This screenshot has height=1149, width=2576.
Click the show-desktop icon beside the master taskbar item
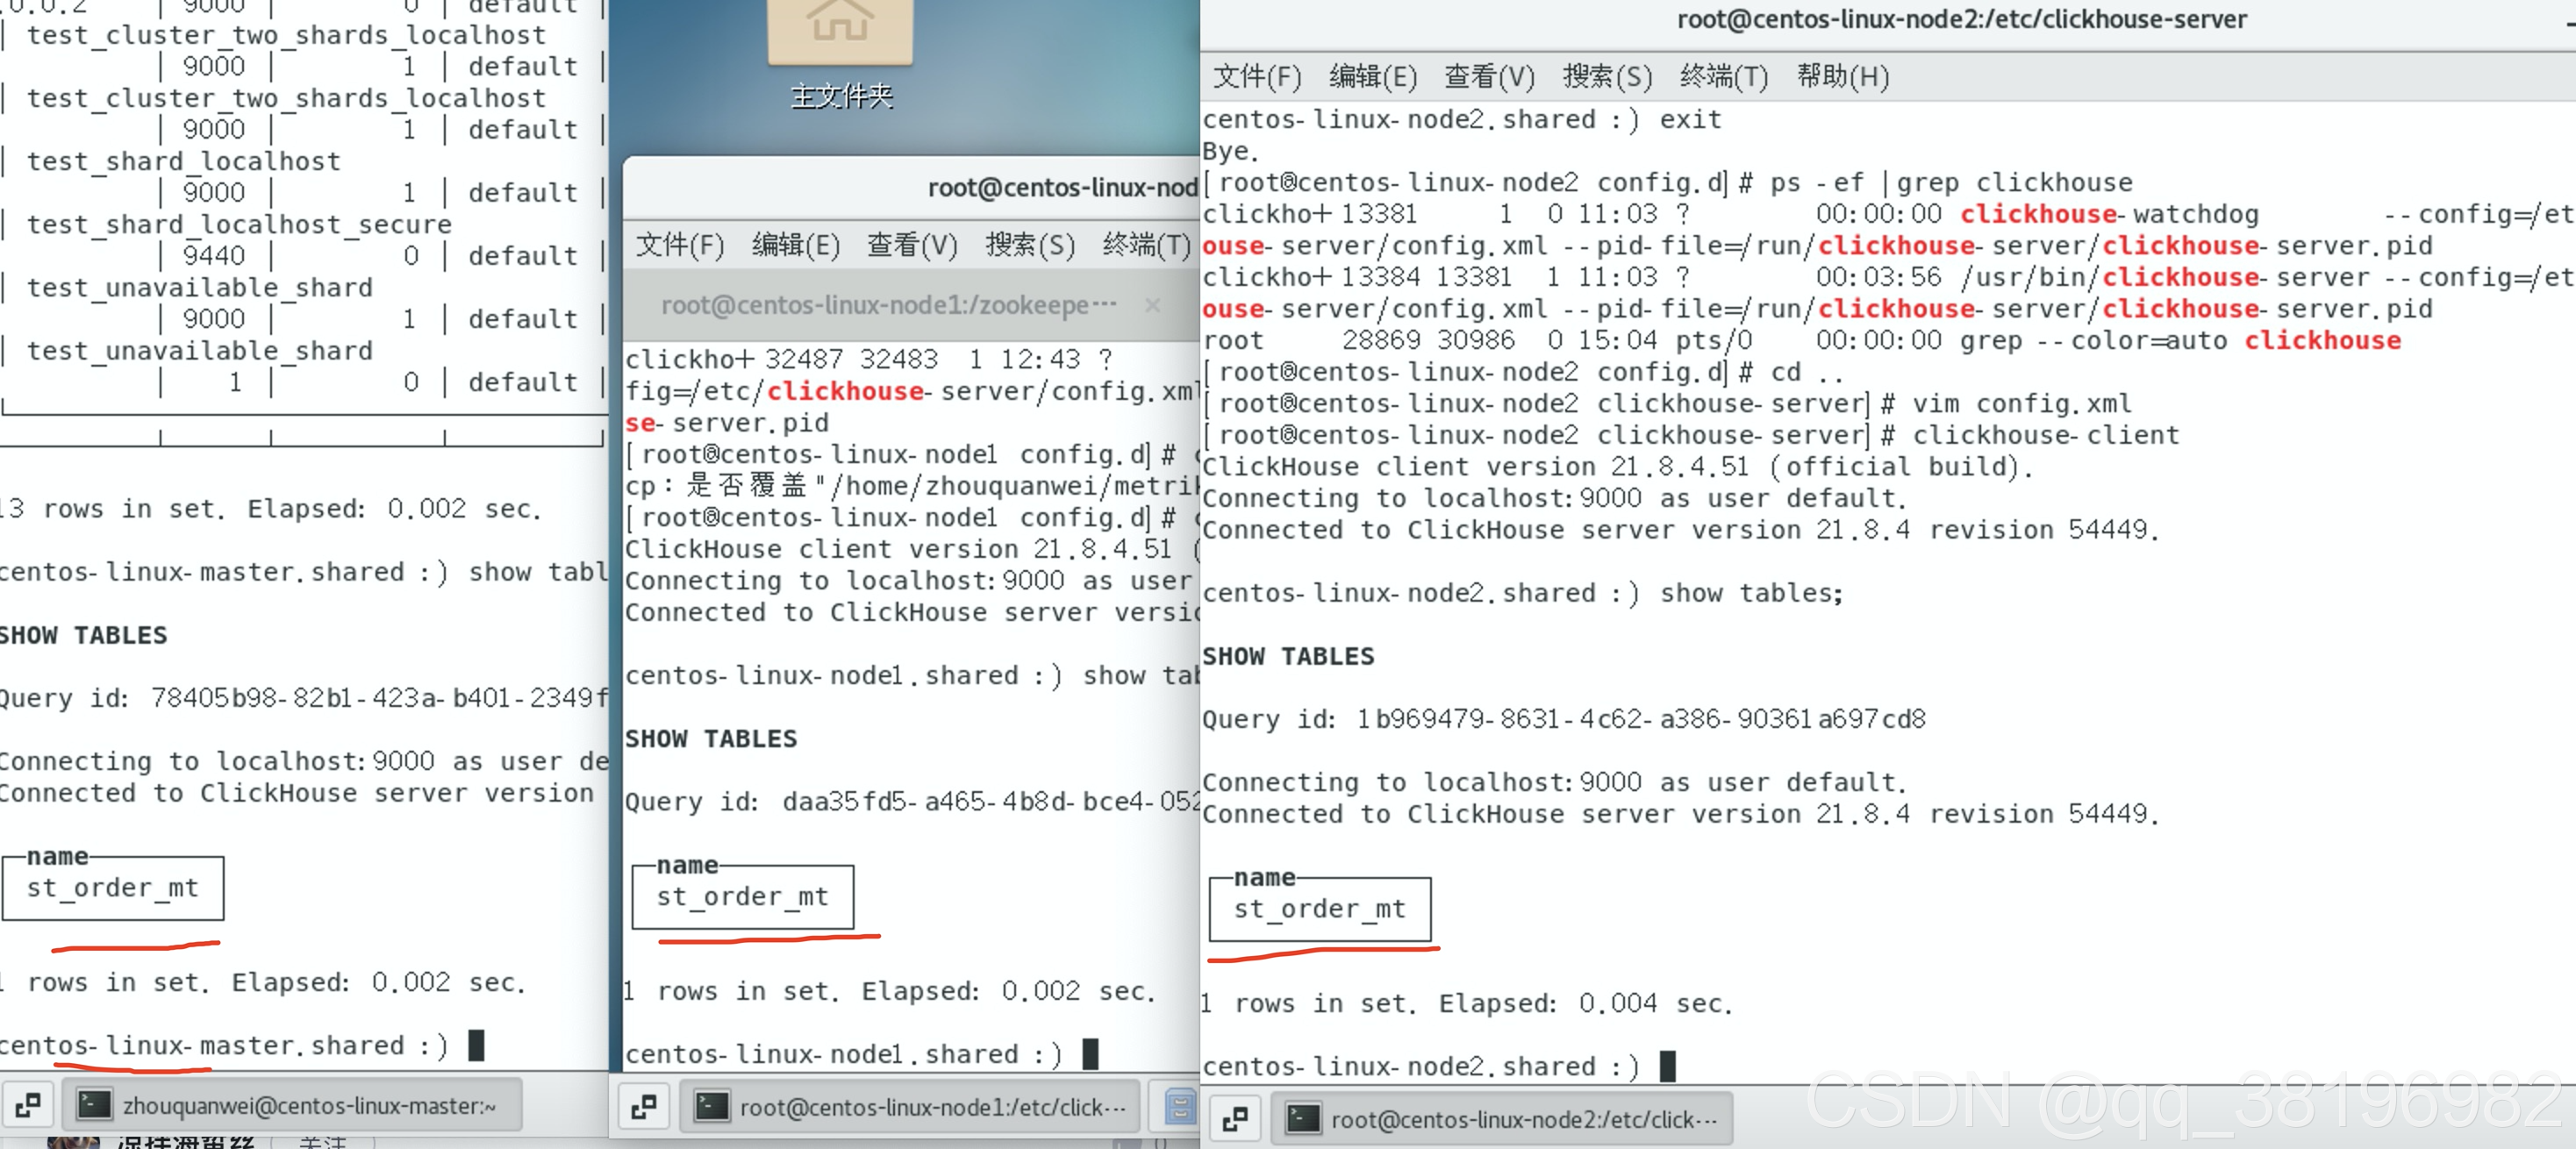(x=28, y=1105)
